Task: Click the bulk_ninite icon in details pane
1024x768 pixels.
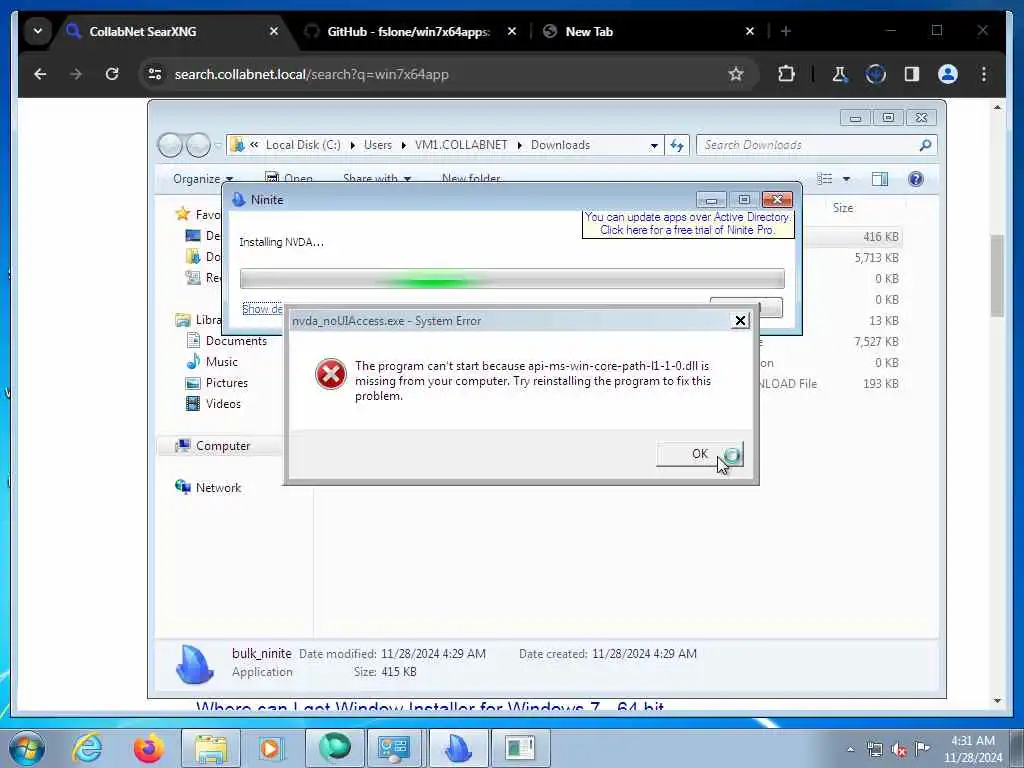Action: coord(195,664)
